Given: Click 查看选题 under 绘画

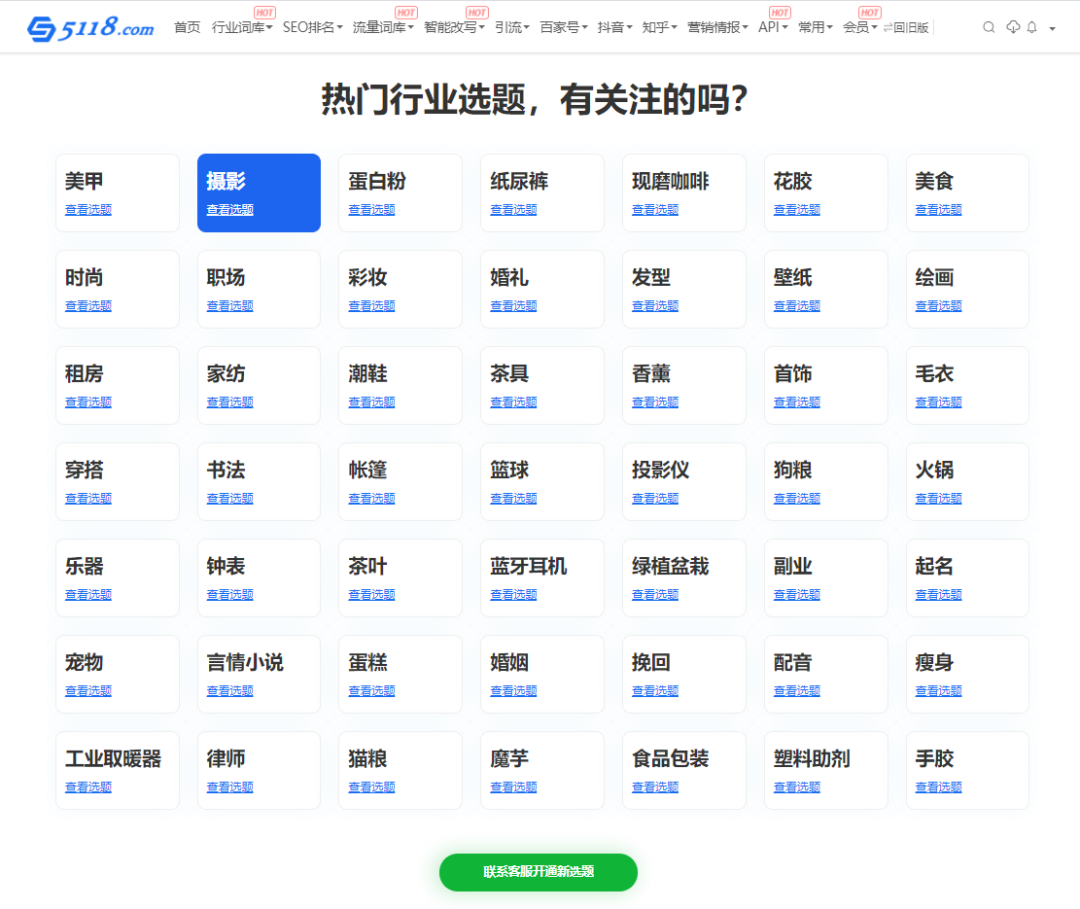Looking at the screenshot, I should (x=938, y=306).
